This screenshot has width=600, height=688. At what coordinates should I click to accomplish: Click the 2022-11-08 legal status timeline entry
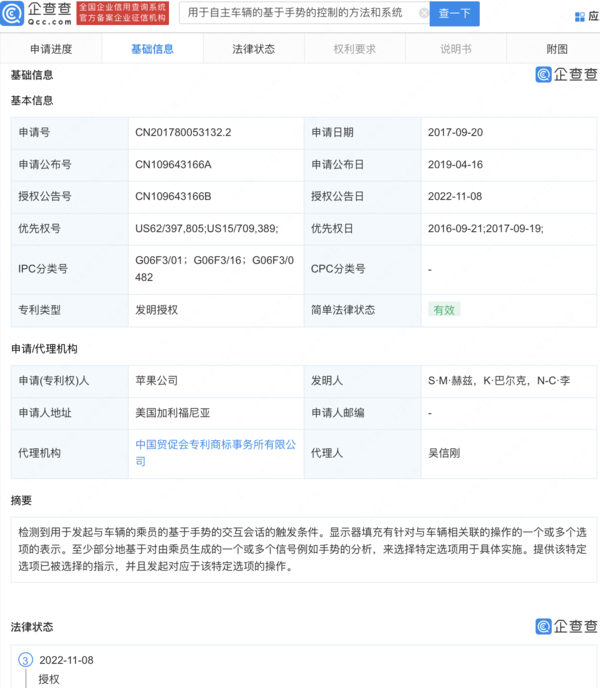(x=66, y=660)
